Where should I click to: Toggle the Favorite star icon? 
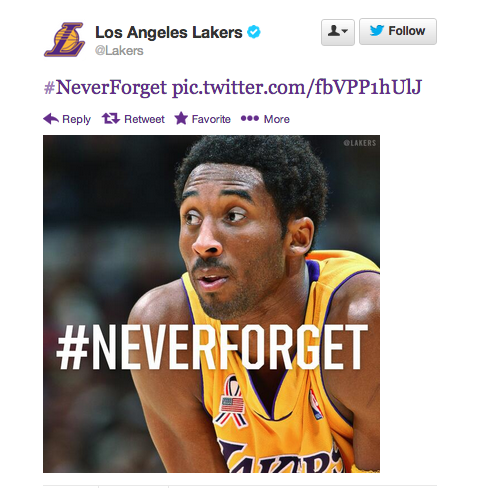tap(181, 118)
